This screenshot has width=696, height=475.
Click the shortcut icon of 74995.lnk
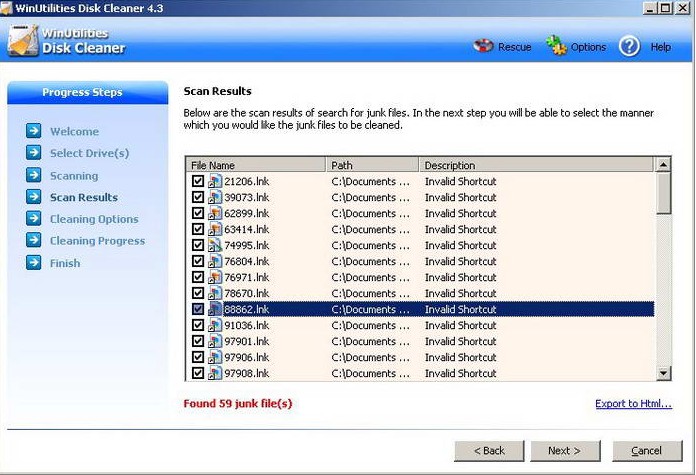pos(215,245)
